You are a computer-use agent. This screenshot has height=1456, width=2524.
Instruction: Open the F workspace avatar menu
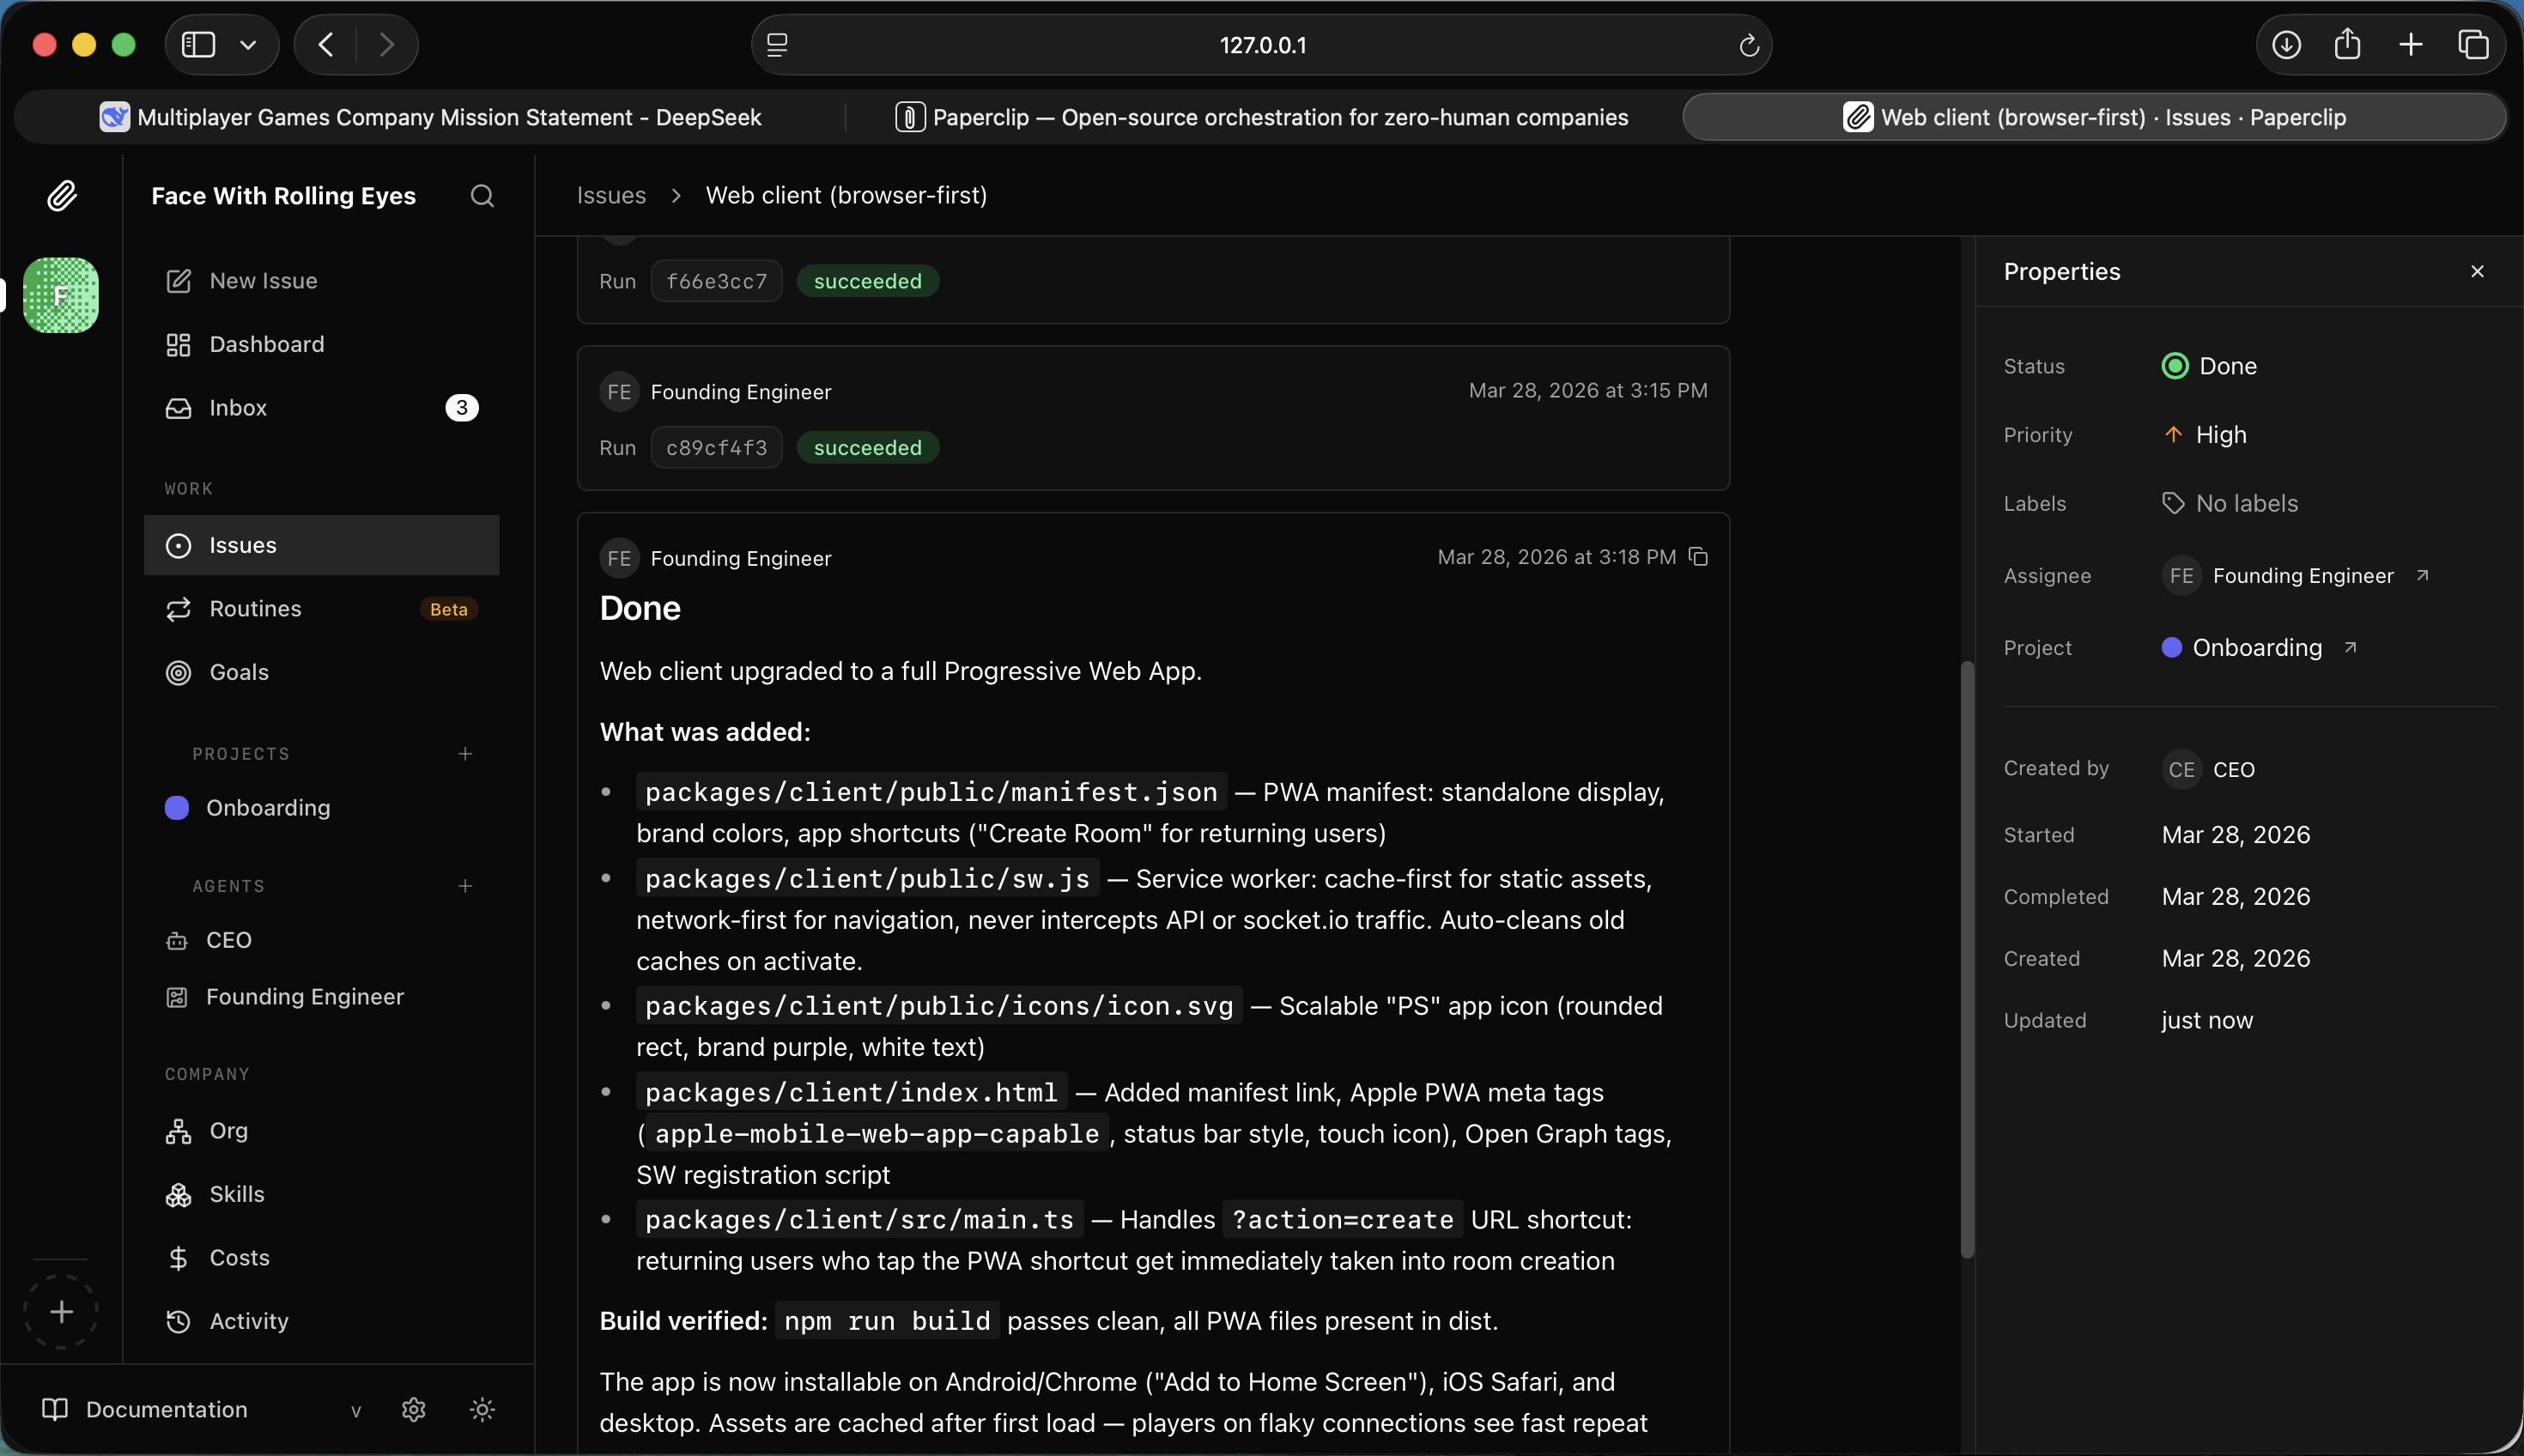point(60,295)
